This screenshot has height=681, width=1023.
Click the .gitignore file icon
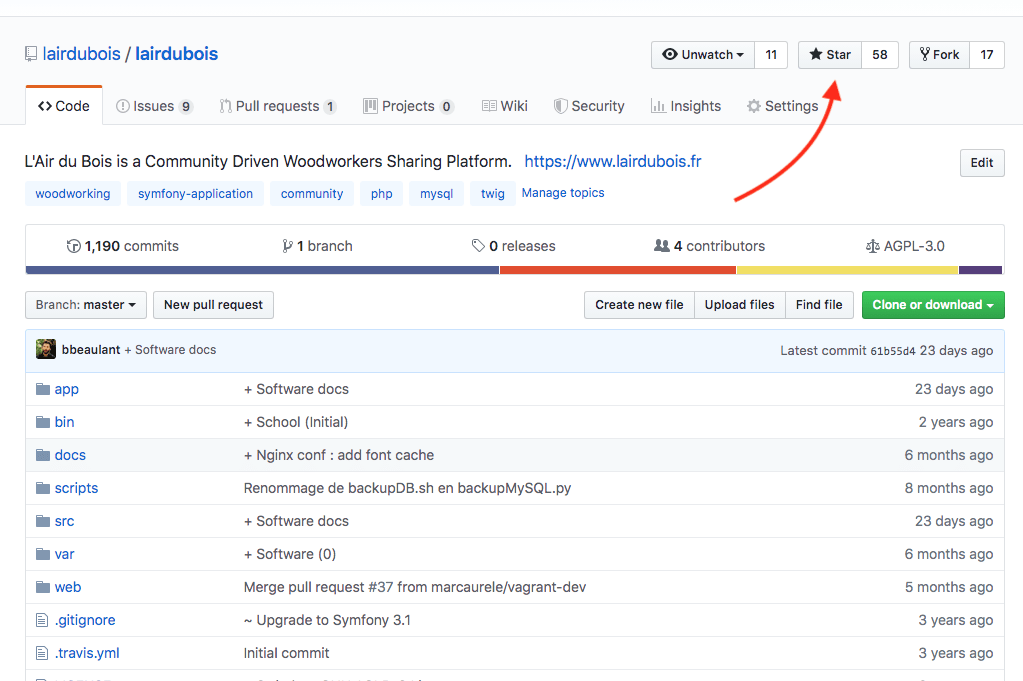(42, 620)
